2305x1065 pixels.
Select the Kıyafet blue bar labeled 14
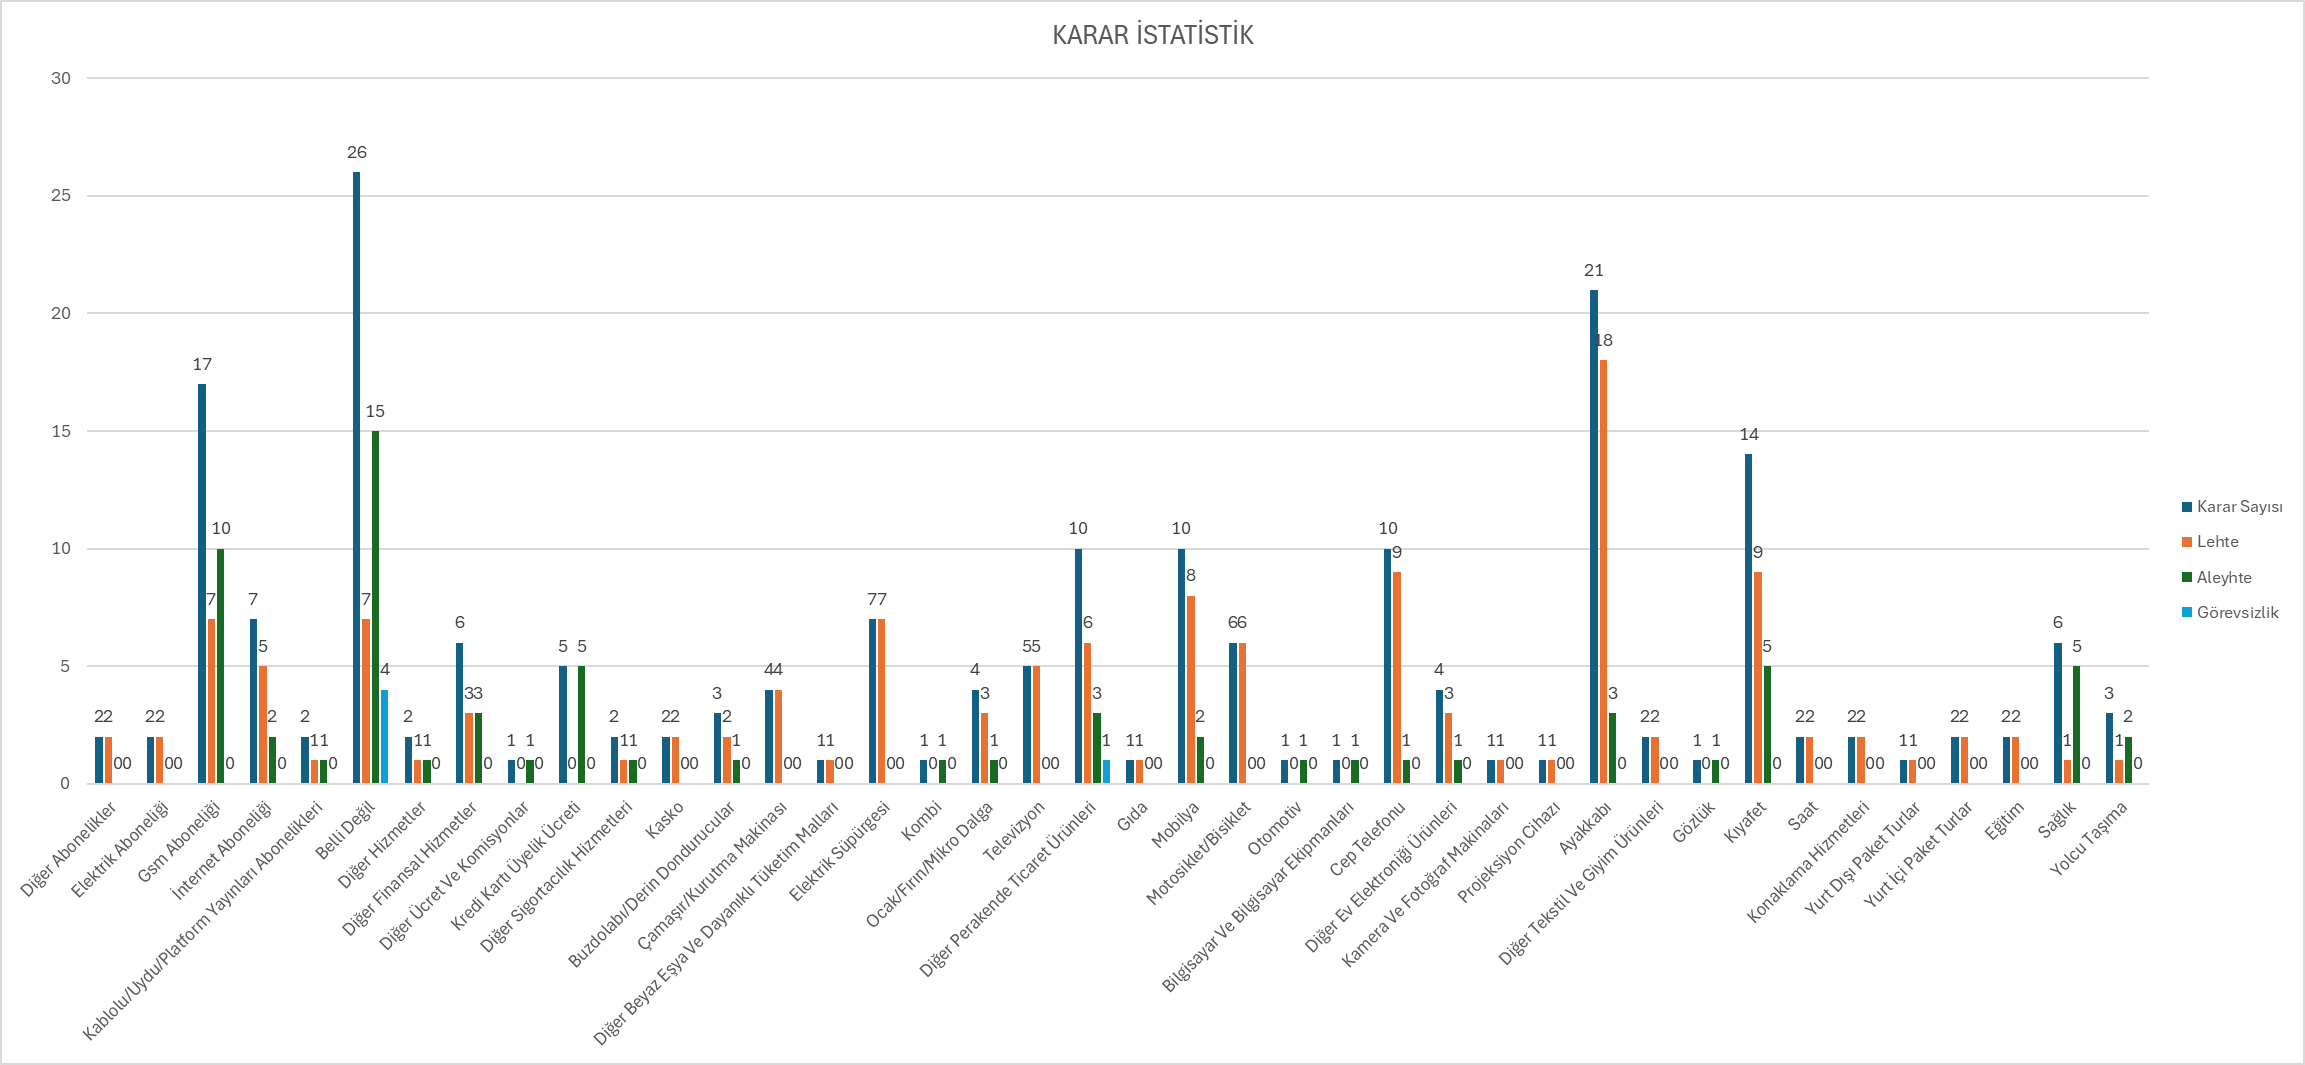pyautogui.click(x=1748, y=619)
